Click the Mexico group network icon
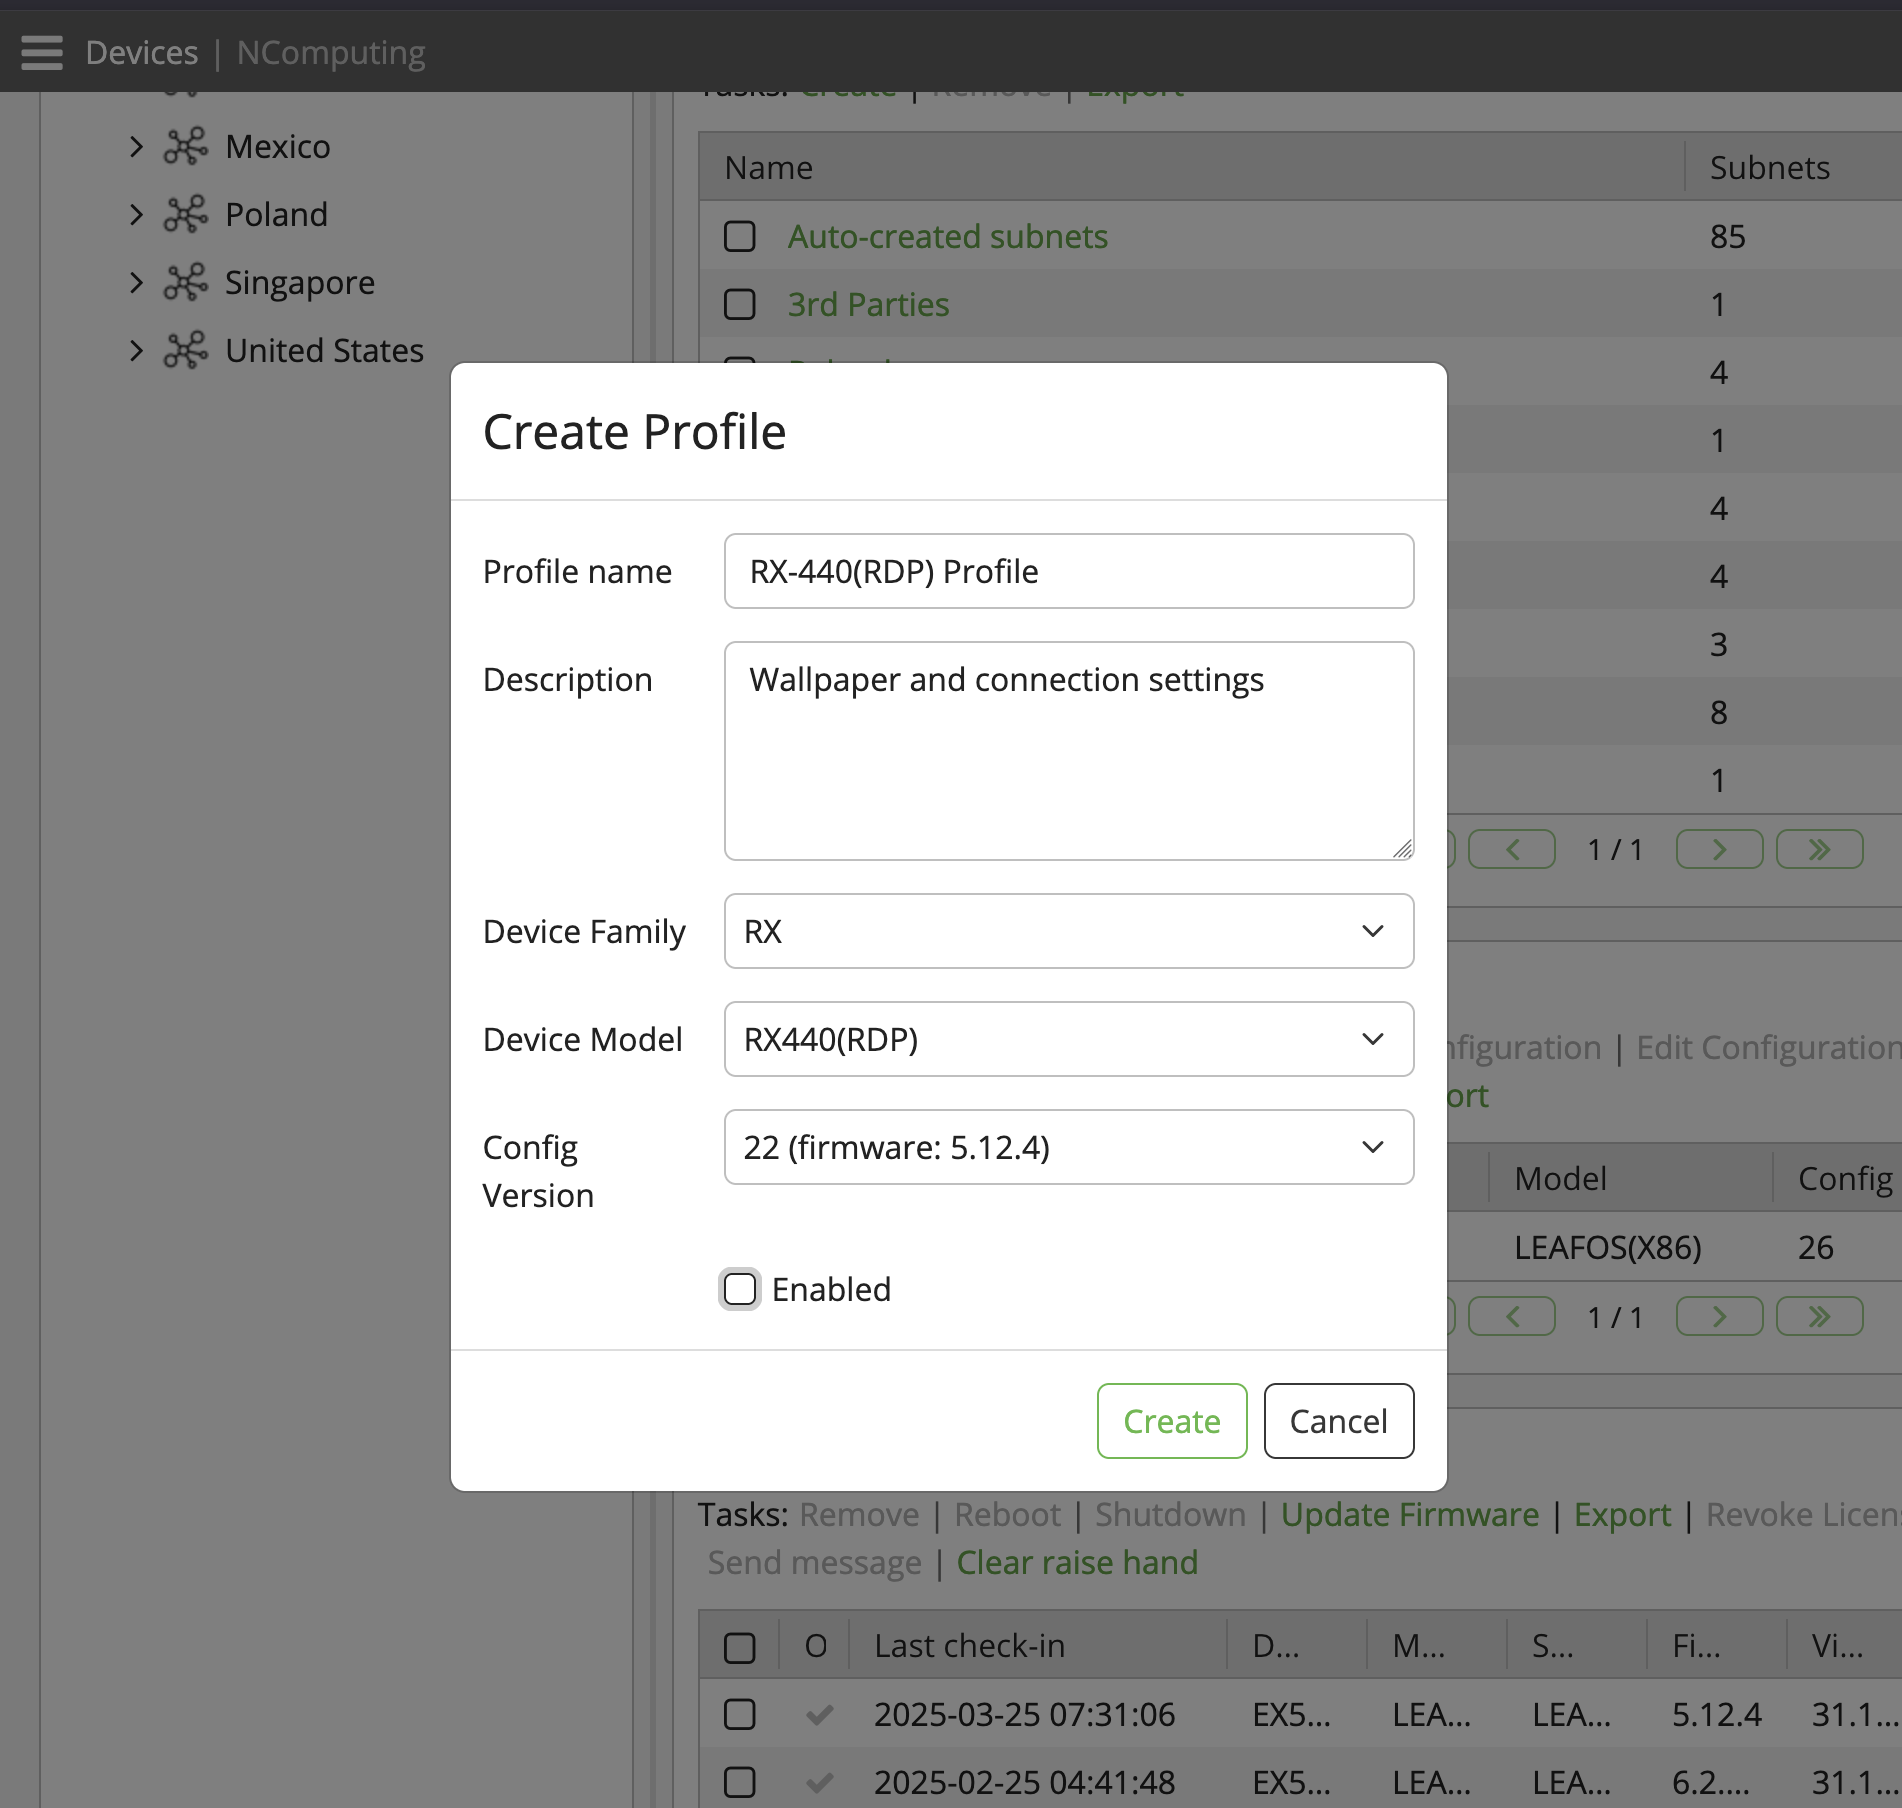The height and width of the screenshot is (1808, 1902). (186, 147)
